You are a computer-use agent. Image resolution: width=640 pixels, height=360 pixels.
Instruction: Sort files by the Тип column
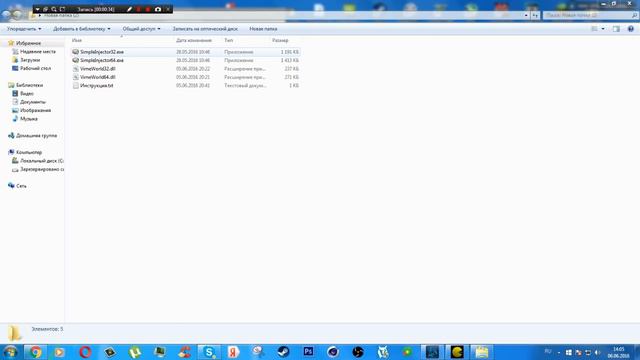point(229,40)
